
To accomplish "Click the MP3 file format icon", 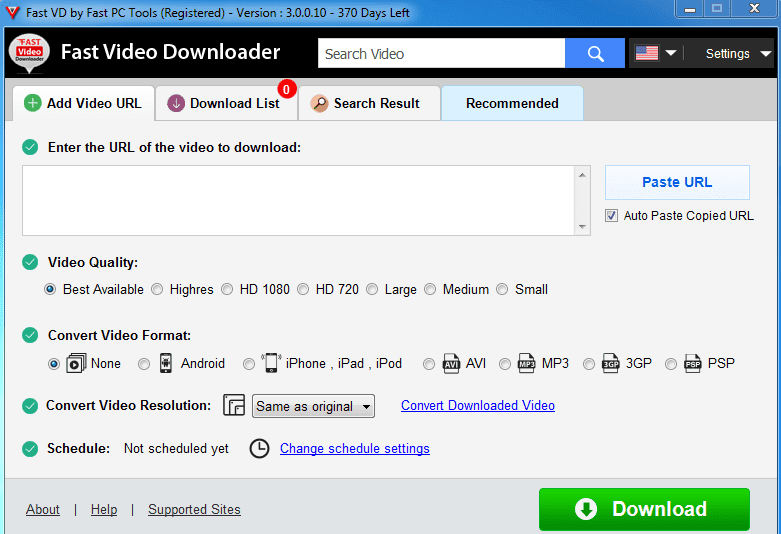I will point(526,363).
